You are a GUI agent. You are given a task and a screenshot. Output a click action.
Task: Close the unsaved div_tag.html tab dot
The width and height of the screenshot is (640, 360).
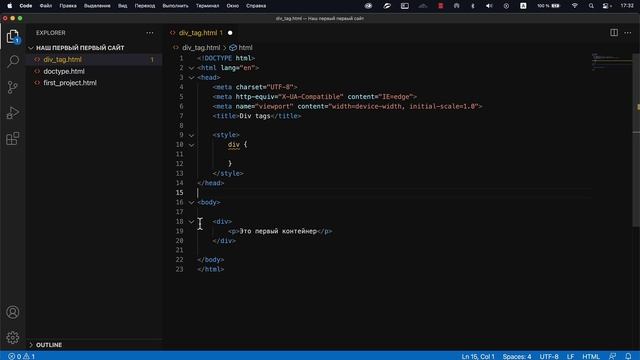(230, 33)
